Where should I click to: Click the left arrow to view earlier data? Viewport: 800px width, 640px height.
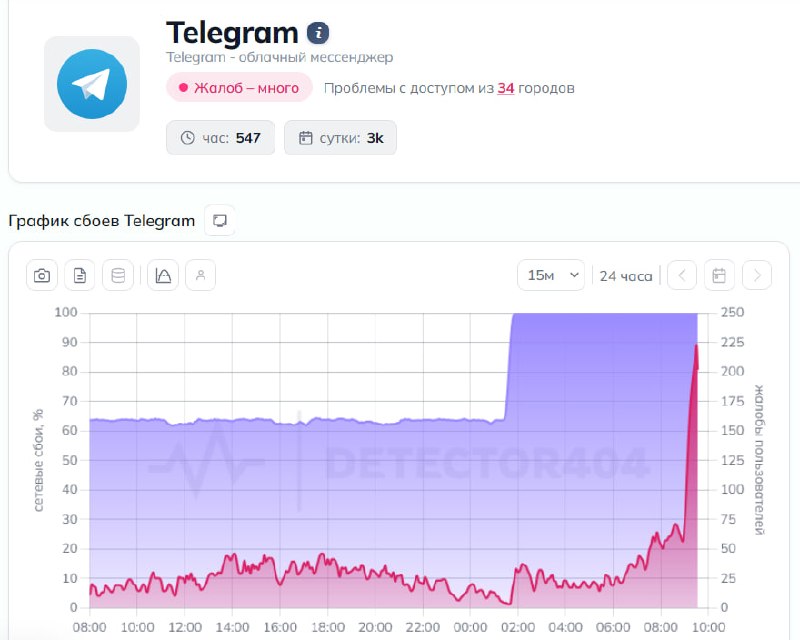pos(683,275)
